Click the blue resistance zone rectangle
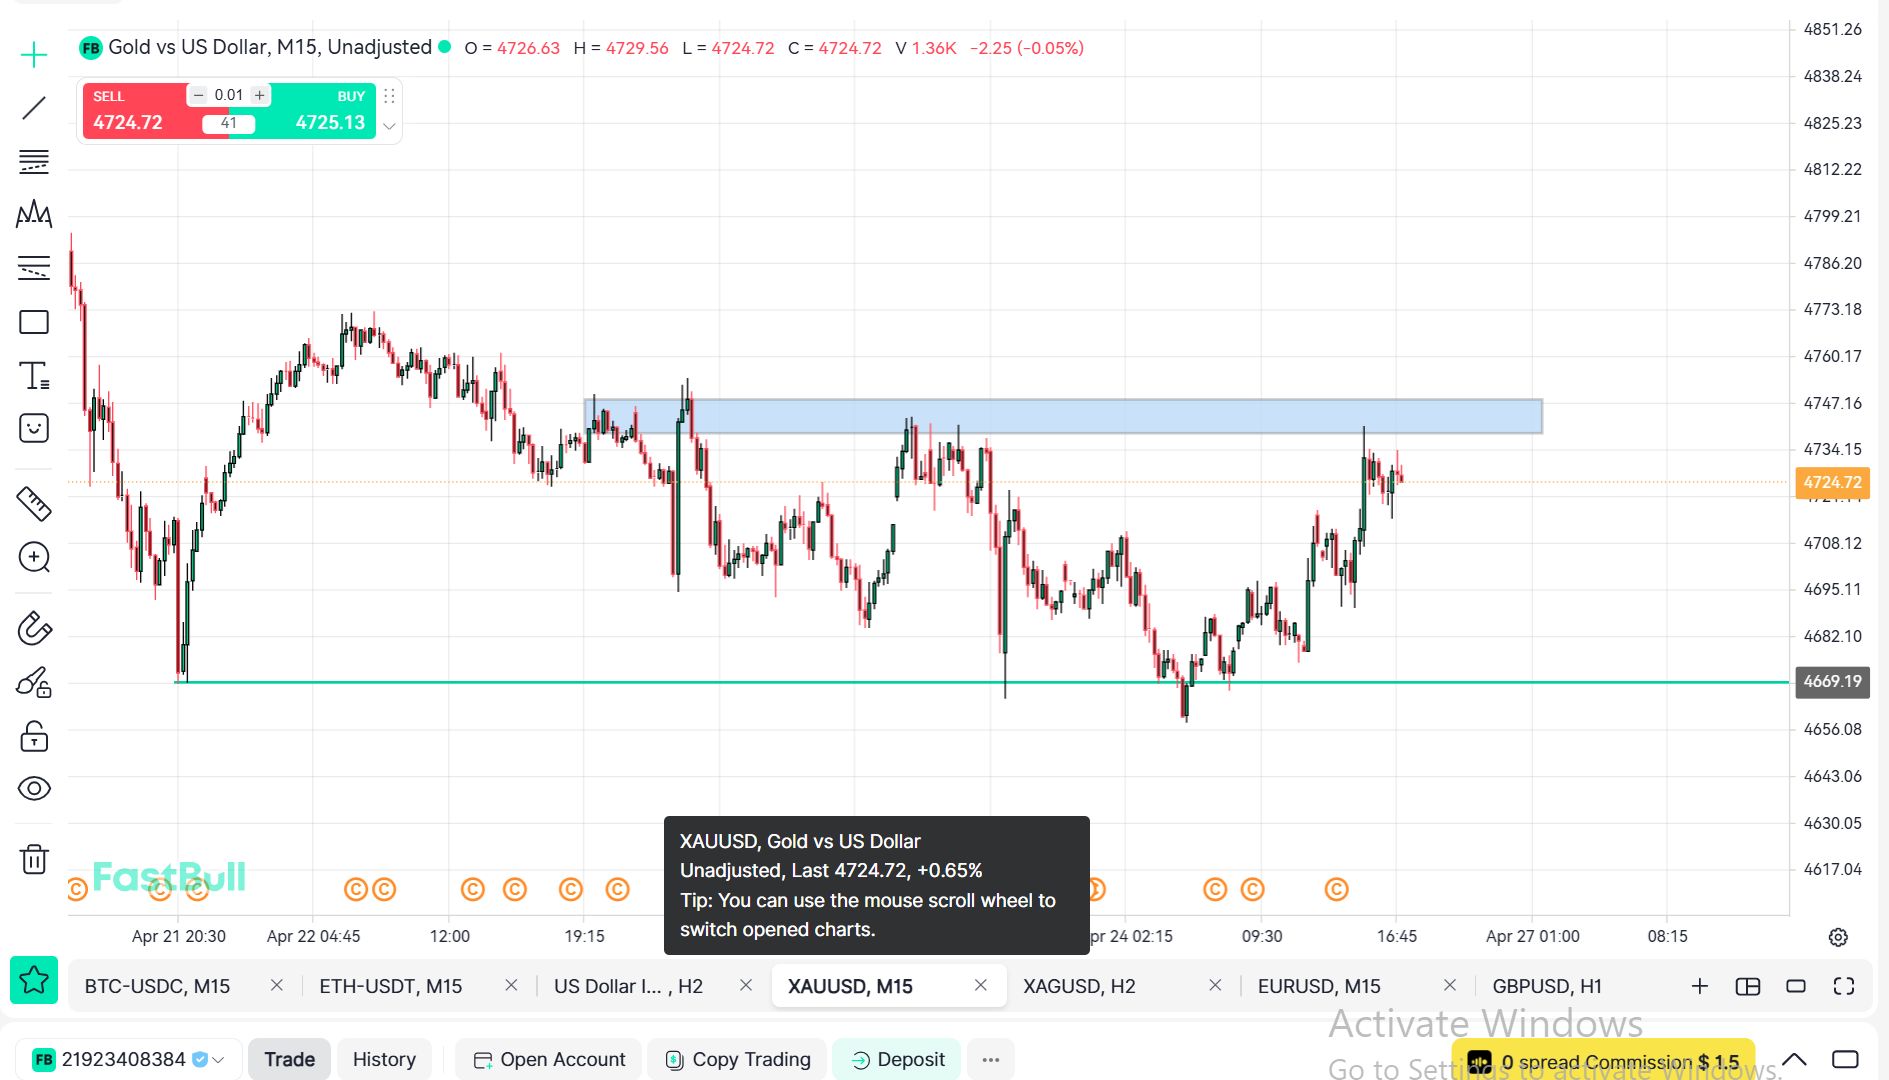 pos(1100,416)
